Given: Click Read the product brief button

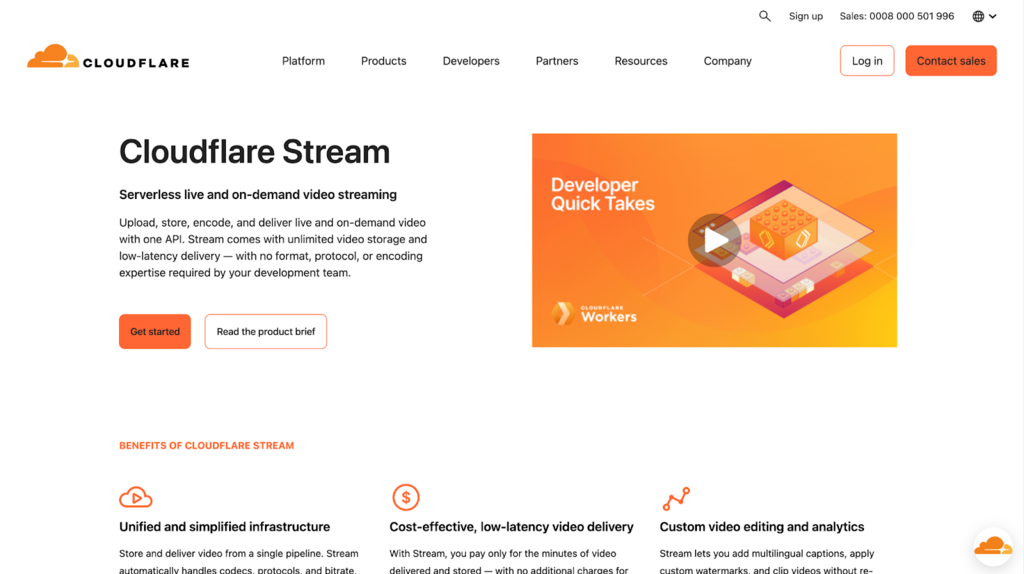Looking at the screenshot, I should pos(266,332).
